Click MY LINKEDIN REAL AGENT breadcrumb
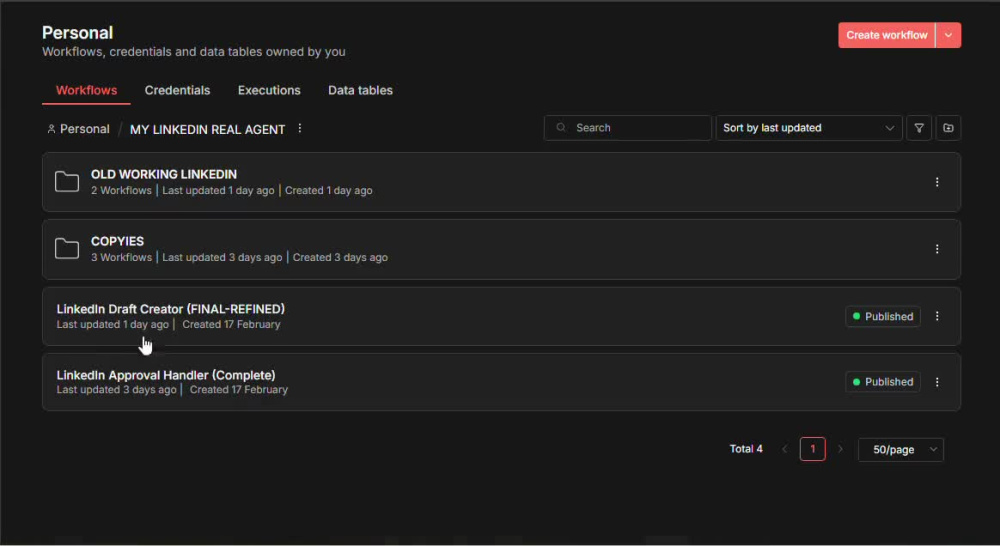 coord(207,129)
